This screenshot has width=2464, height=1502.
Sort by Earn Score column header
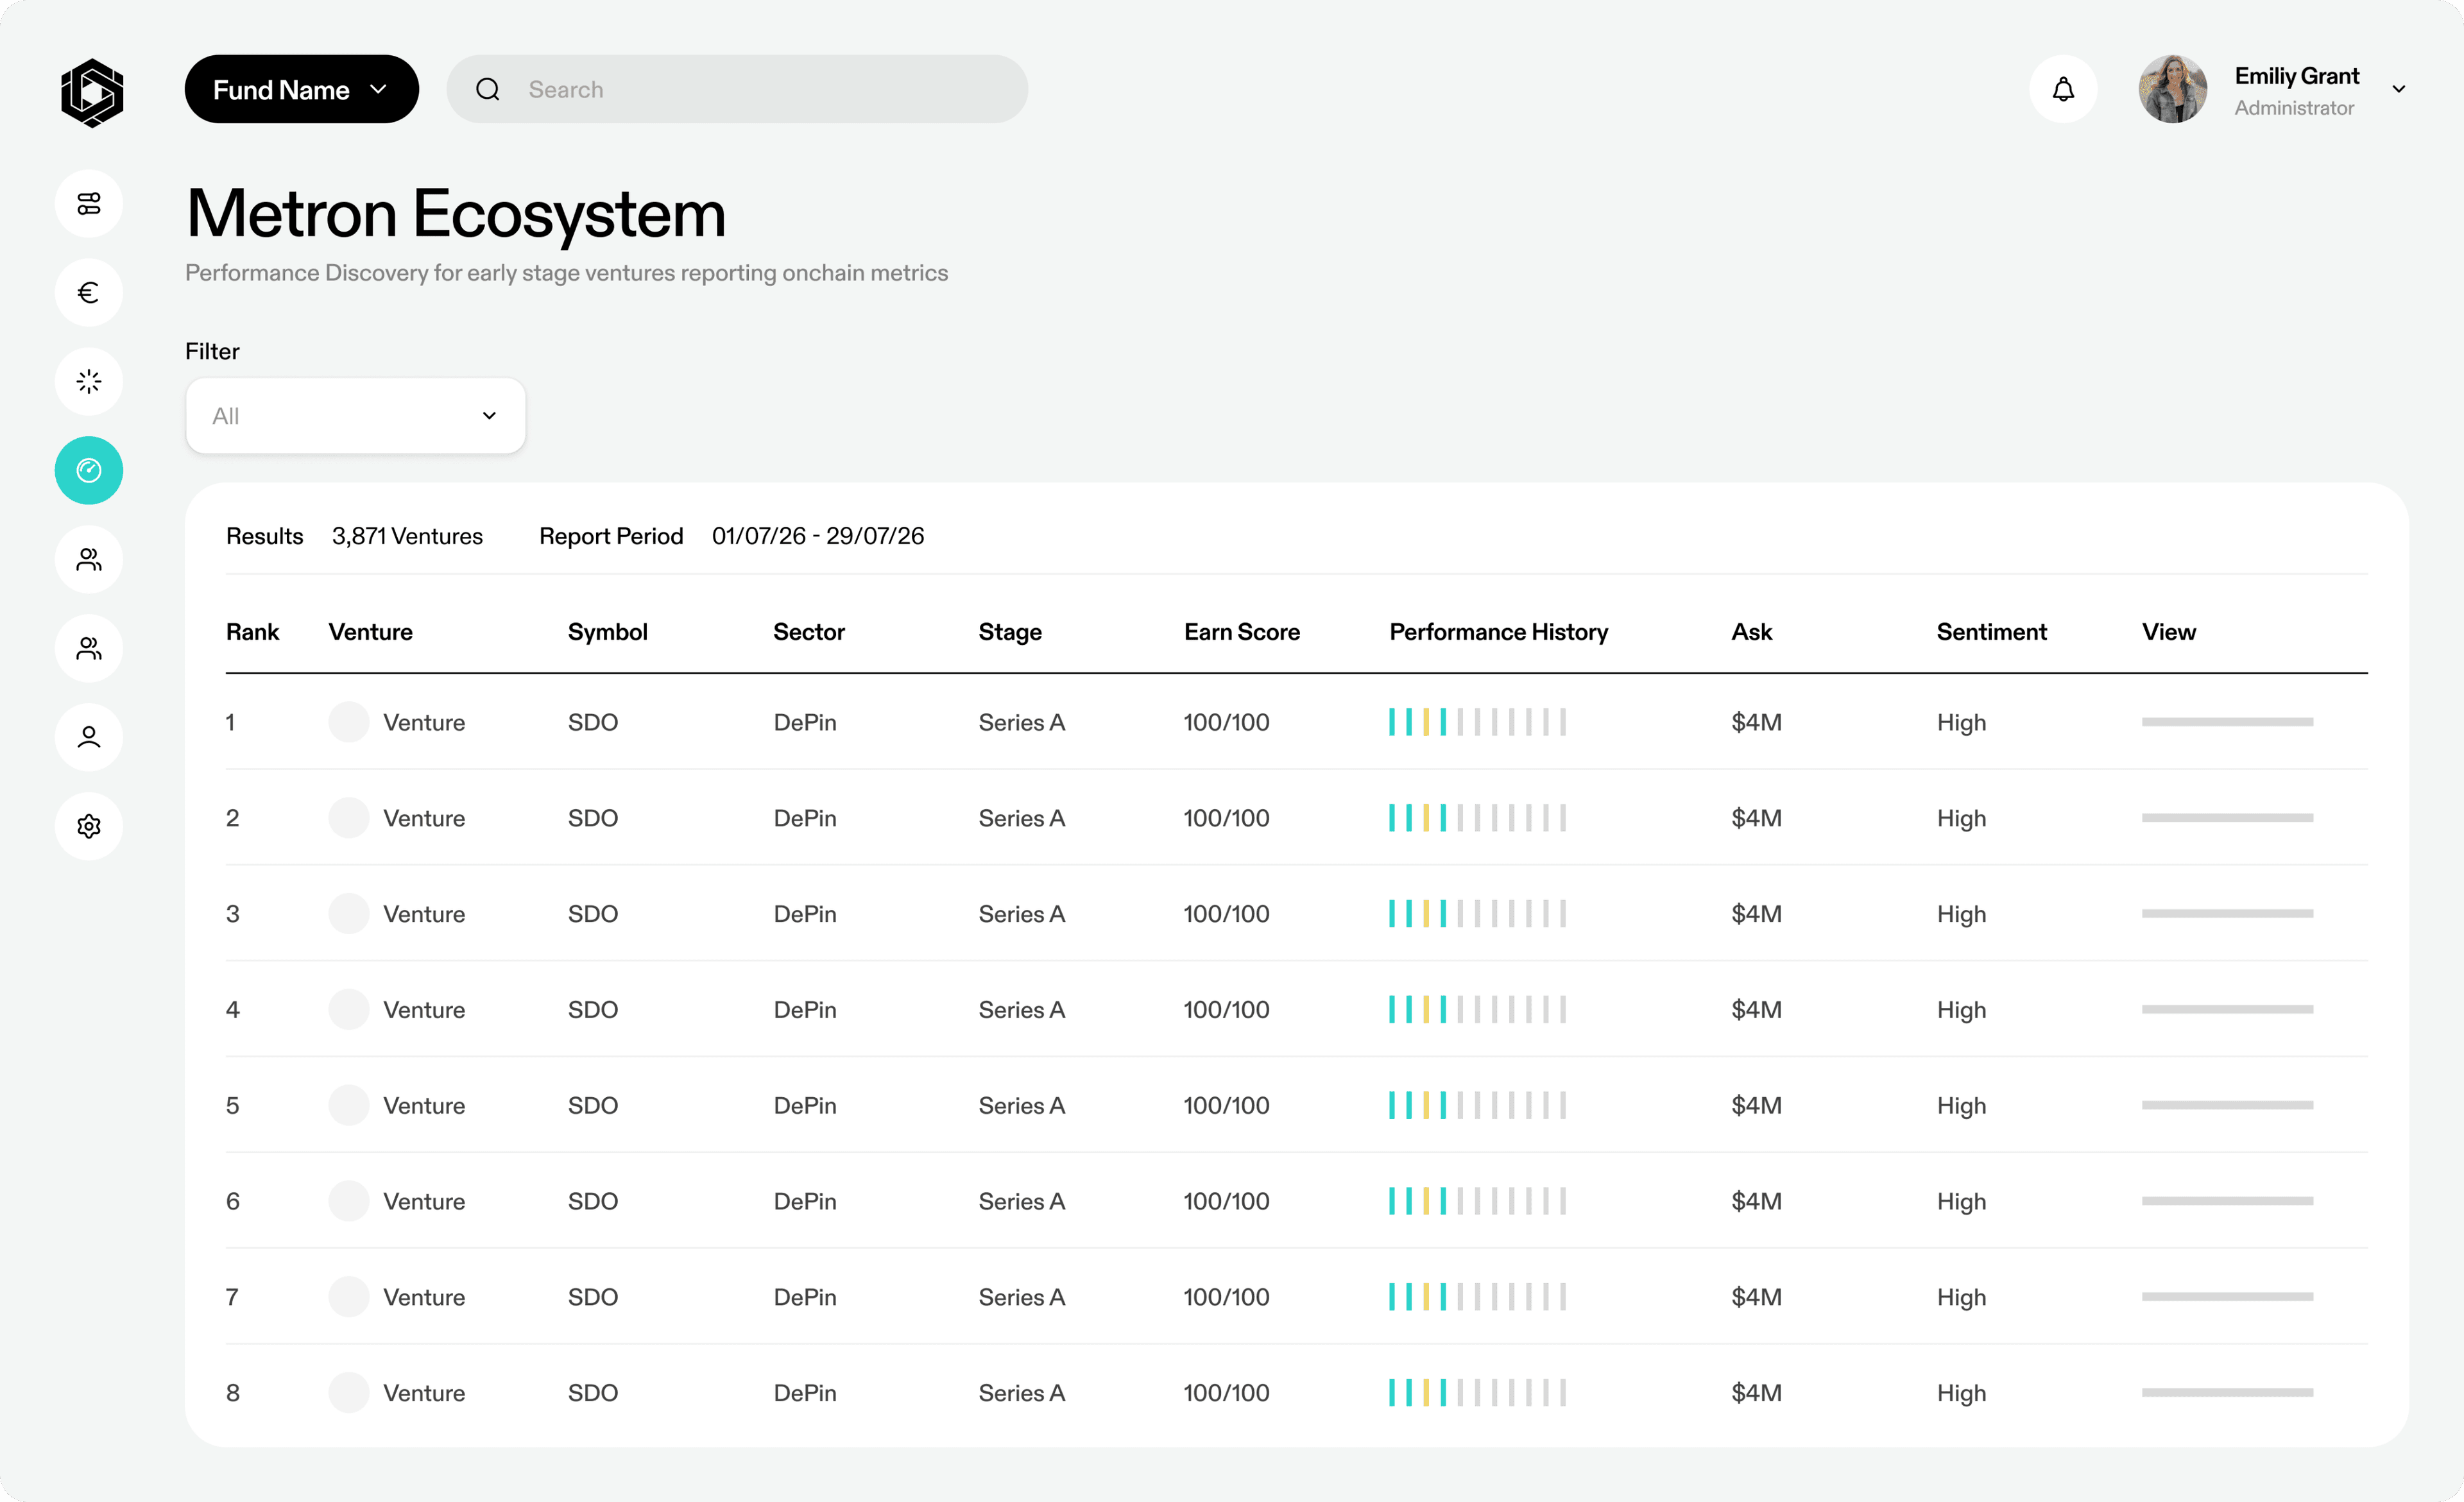pyautogui.click(x=1241, y=632)
